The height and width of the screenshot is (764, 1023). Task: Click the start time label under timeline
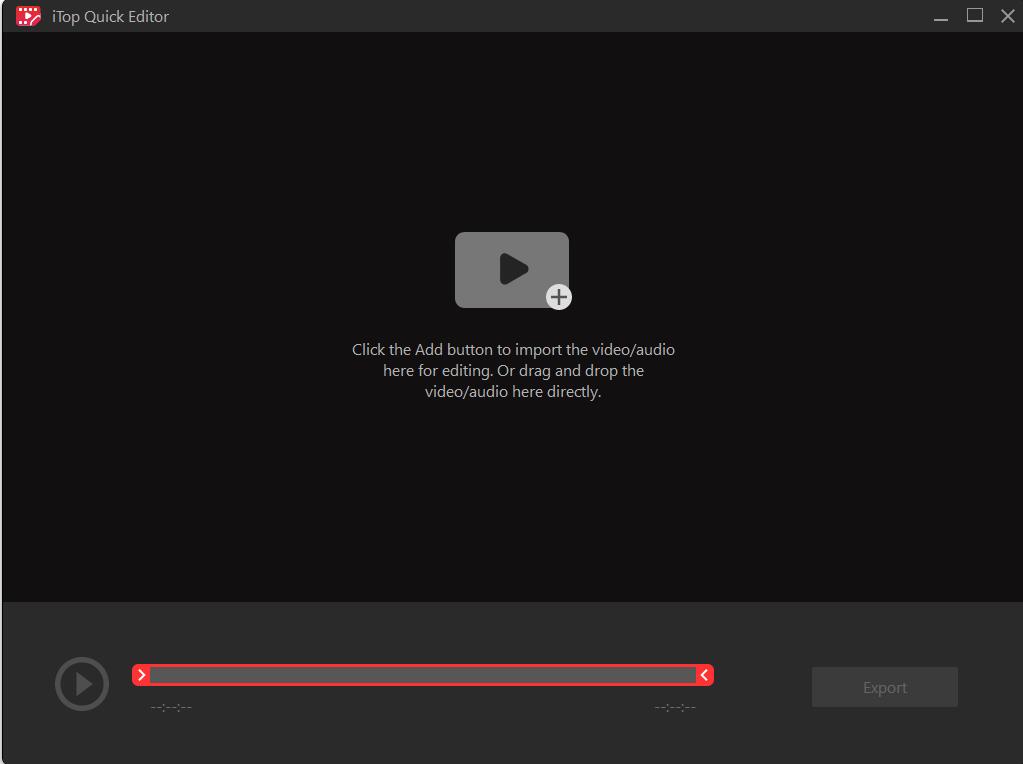click(x=171, y=707)
